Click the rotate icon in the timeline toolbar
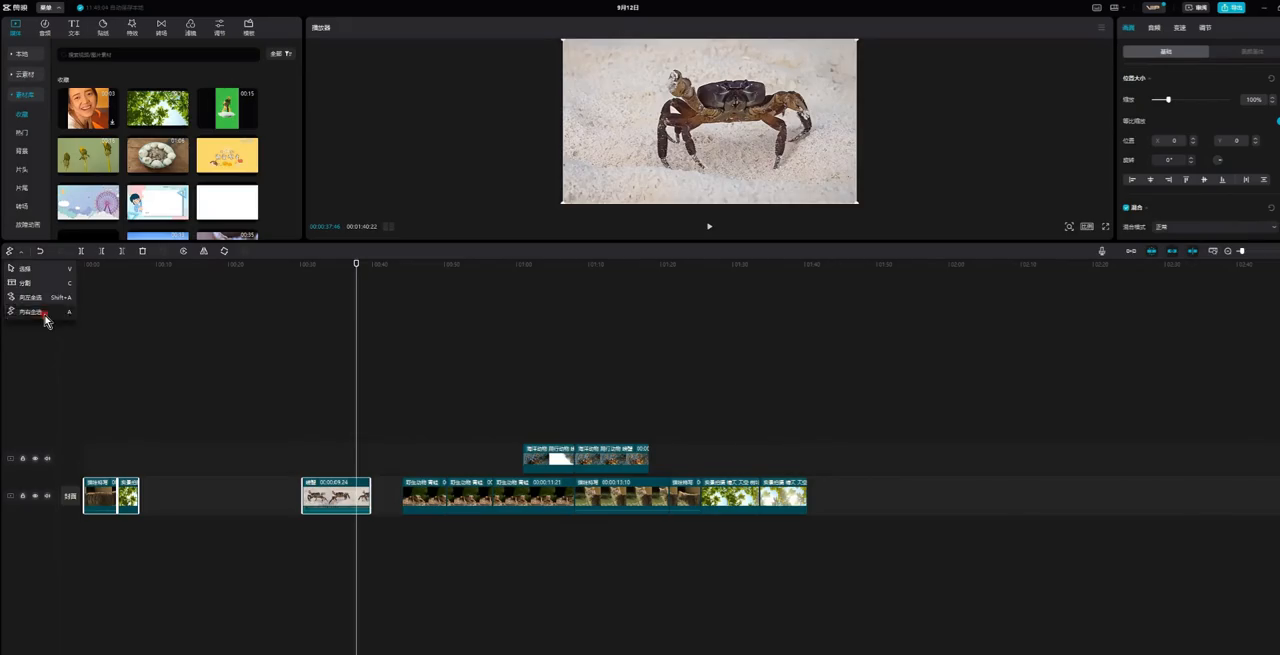Image resolution: width=1280 pixels, height=655 pixels. (224, 251)
